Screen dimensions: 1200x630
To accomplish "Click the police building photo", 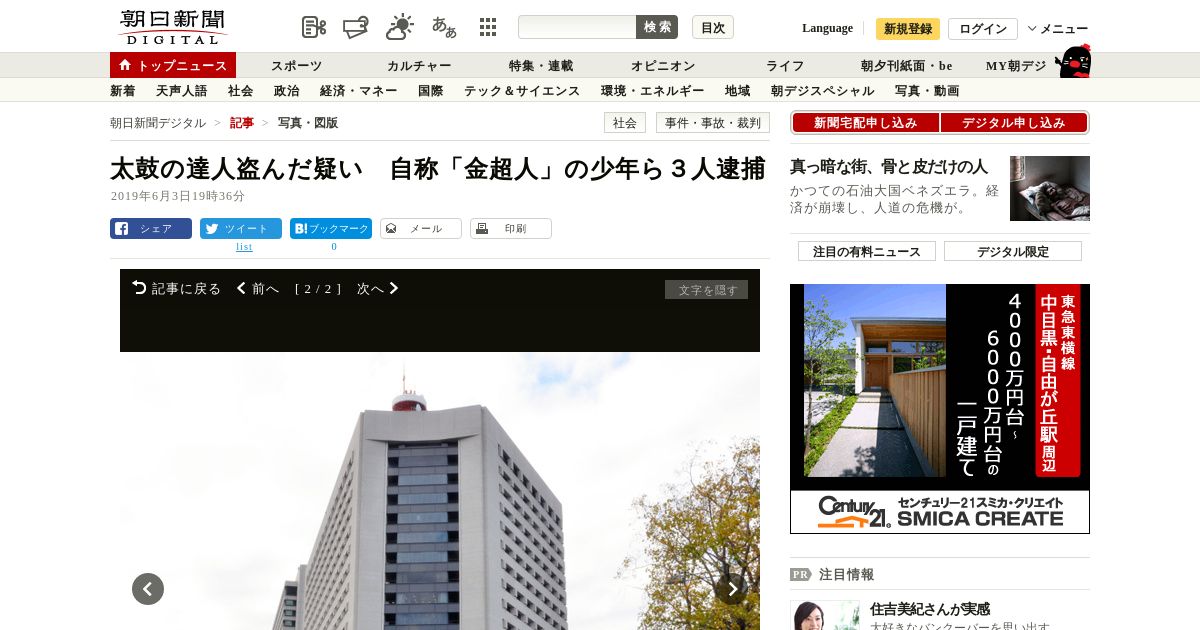I will tap(440, 491).
